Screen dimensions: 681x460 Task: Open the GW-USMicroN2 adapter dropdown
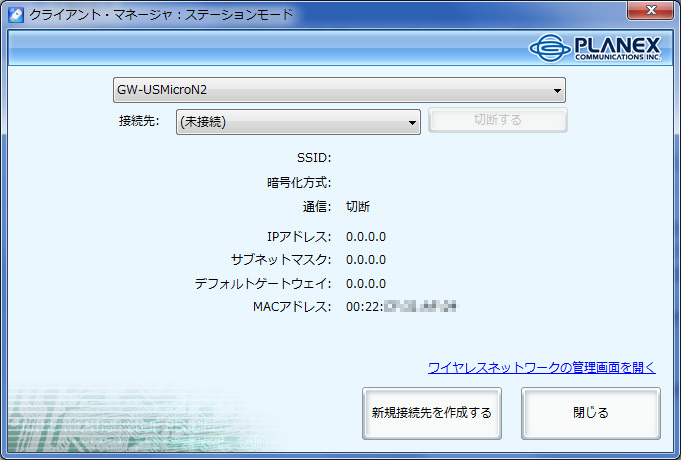coord(339,90)
